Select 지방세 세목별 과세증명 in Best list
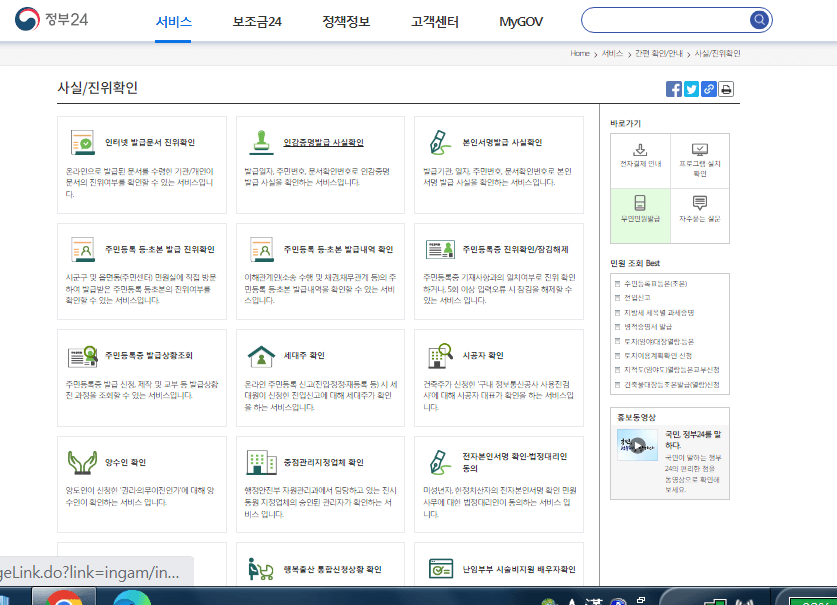 tap(659, 312)
